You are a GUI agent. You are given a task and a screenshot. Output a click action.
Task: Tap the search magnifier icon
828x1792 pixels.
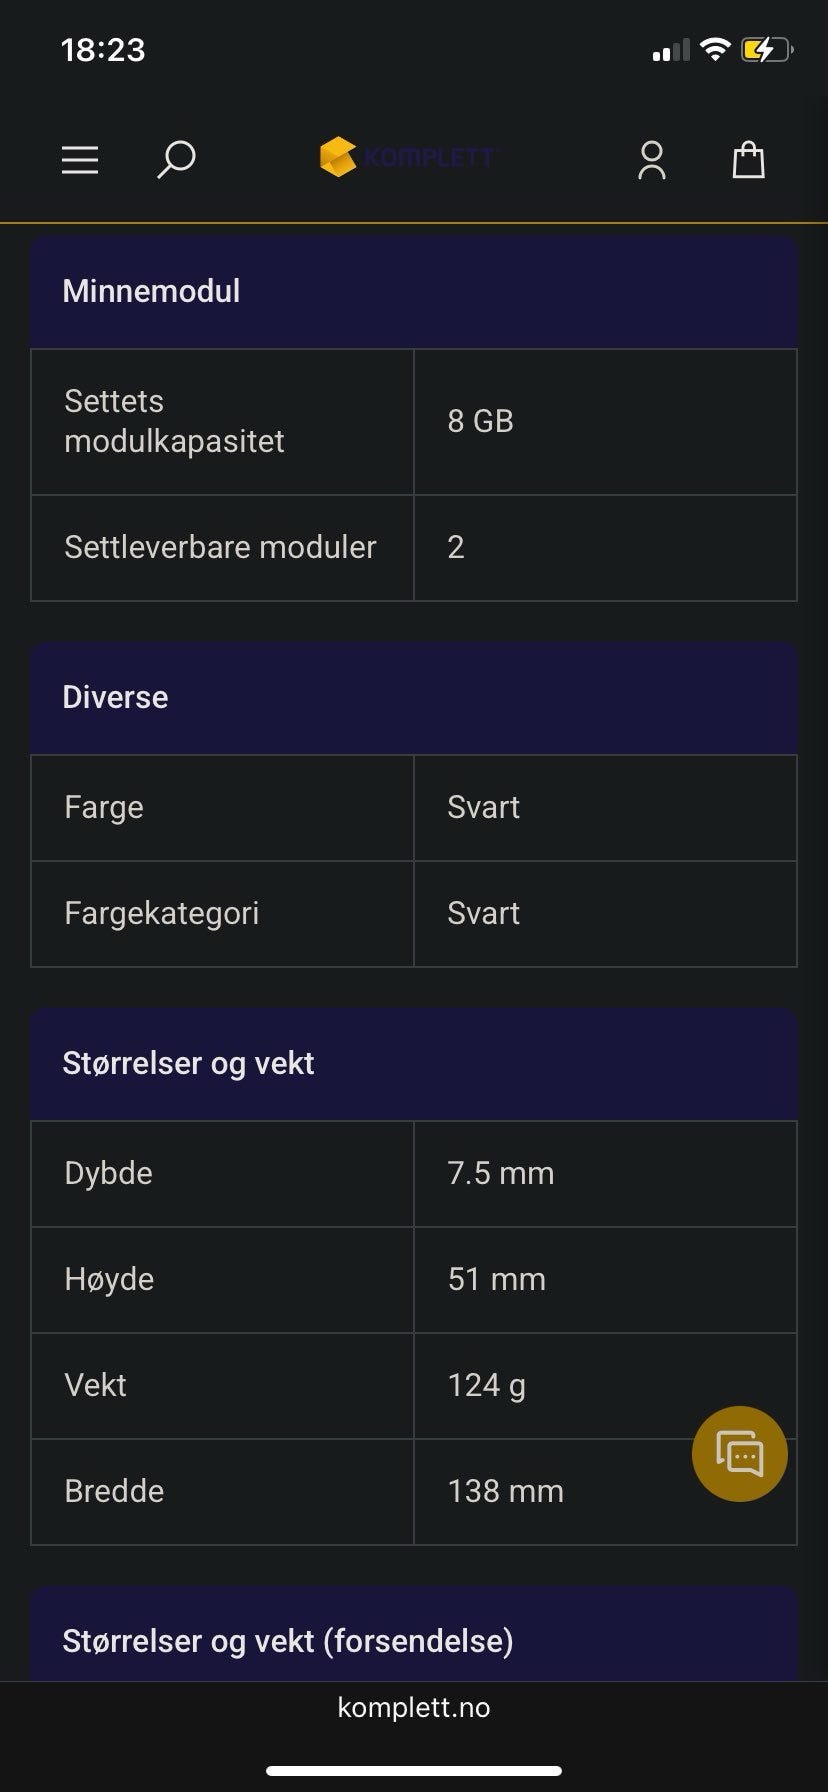pyautogui.click(x=176, y=160)
